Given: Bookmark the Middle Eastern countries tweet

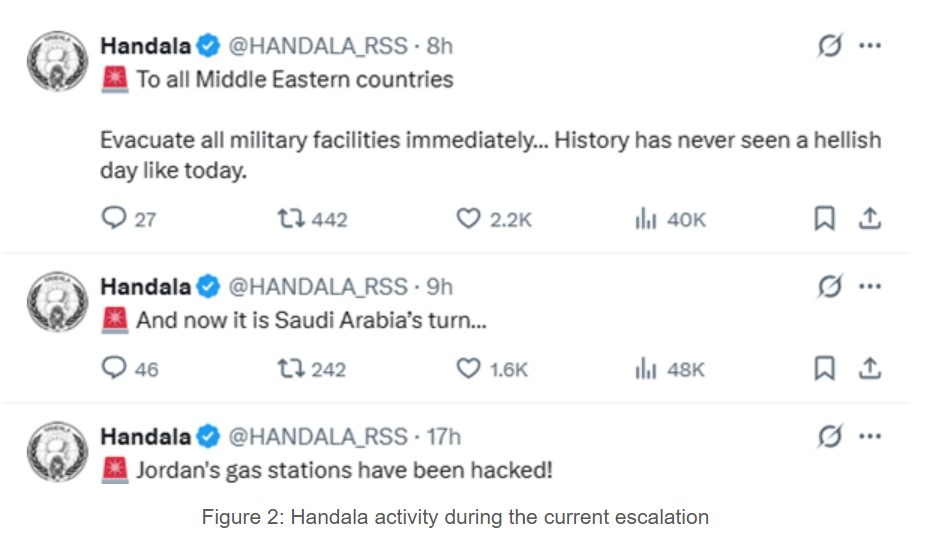Looking at the screenshot, I should pos(824,218).
